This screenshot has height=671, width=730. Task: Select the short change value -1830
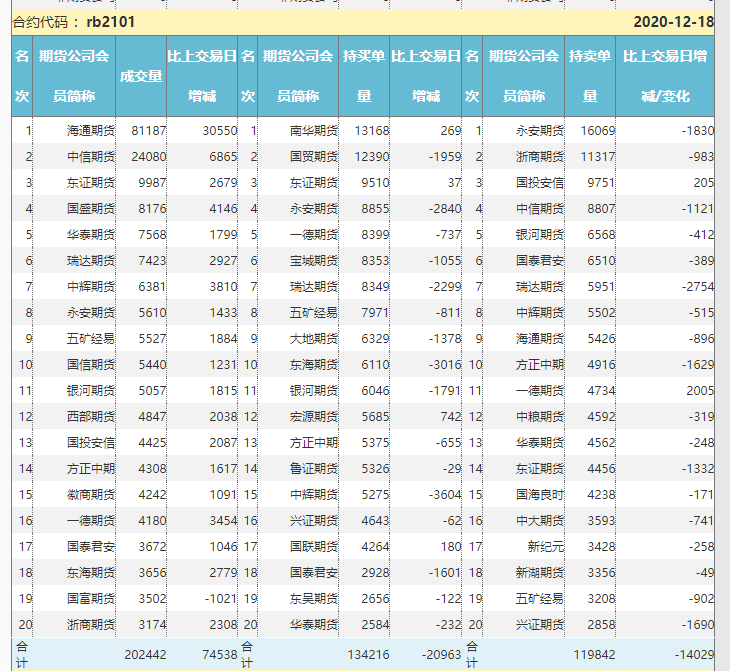tap(697, 131)
